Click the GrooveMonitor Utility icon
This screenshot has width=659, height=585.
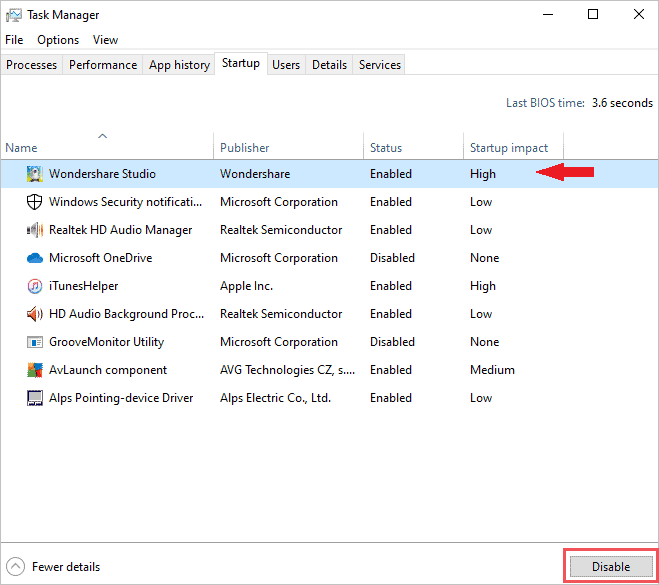coord(34,342)
